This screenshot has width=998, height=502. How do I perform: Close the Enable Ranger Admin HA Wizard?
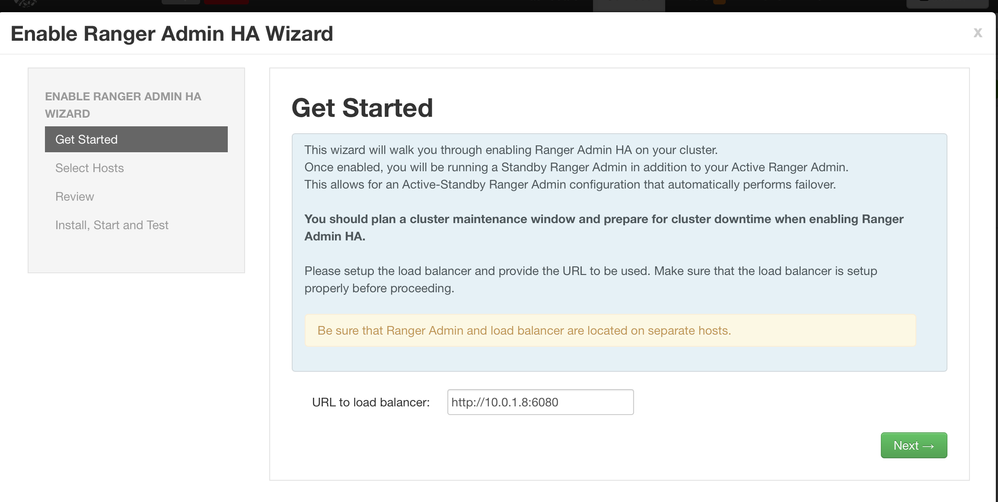tap(977, 33)
